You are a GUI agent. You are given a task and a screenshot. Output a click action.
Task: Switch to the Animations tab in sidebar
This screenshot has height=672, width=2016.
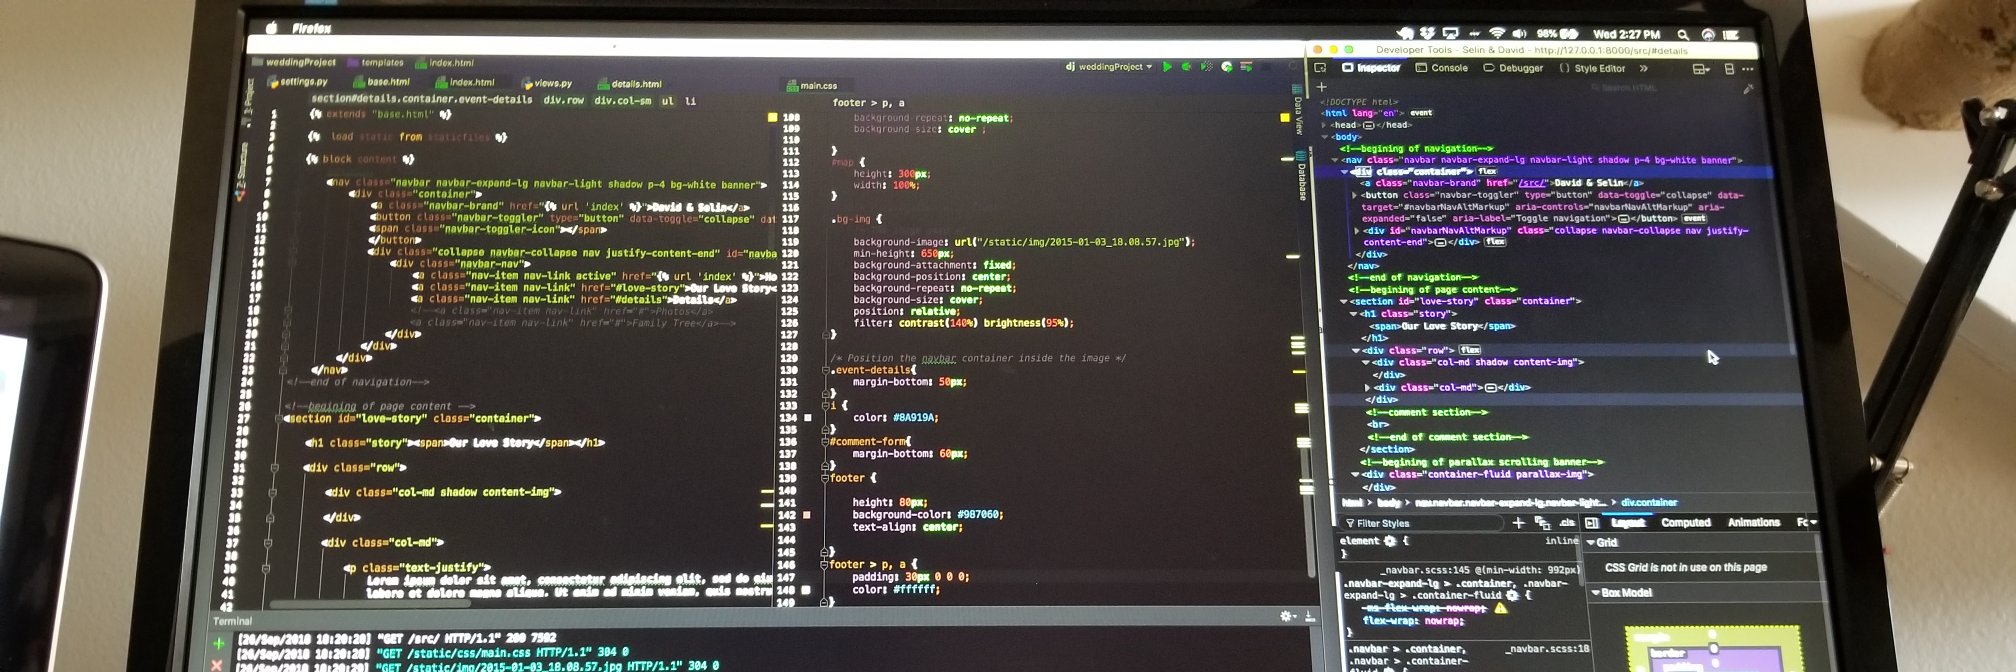(1754, 522)
